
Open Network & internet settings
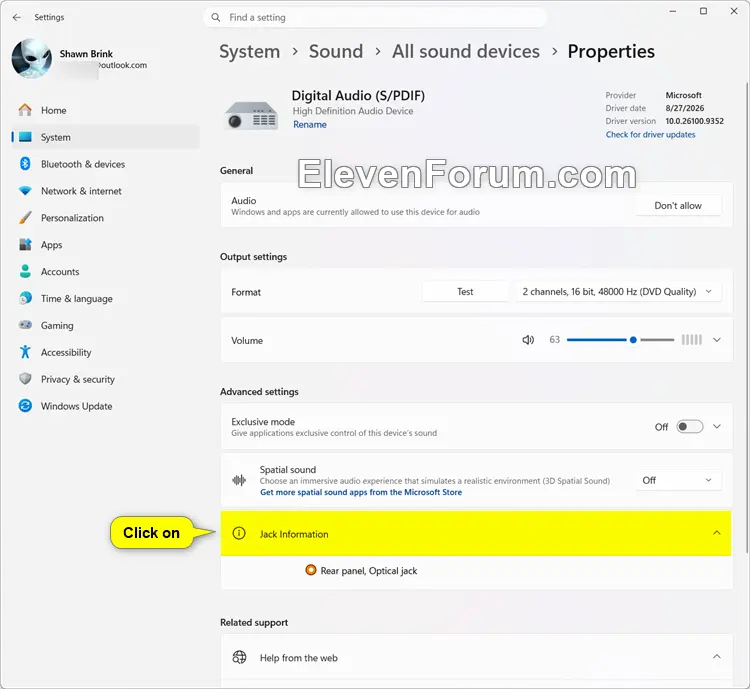click(105, 191)
